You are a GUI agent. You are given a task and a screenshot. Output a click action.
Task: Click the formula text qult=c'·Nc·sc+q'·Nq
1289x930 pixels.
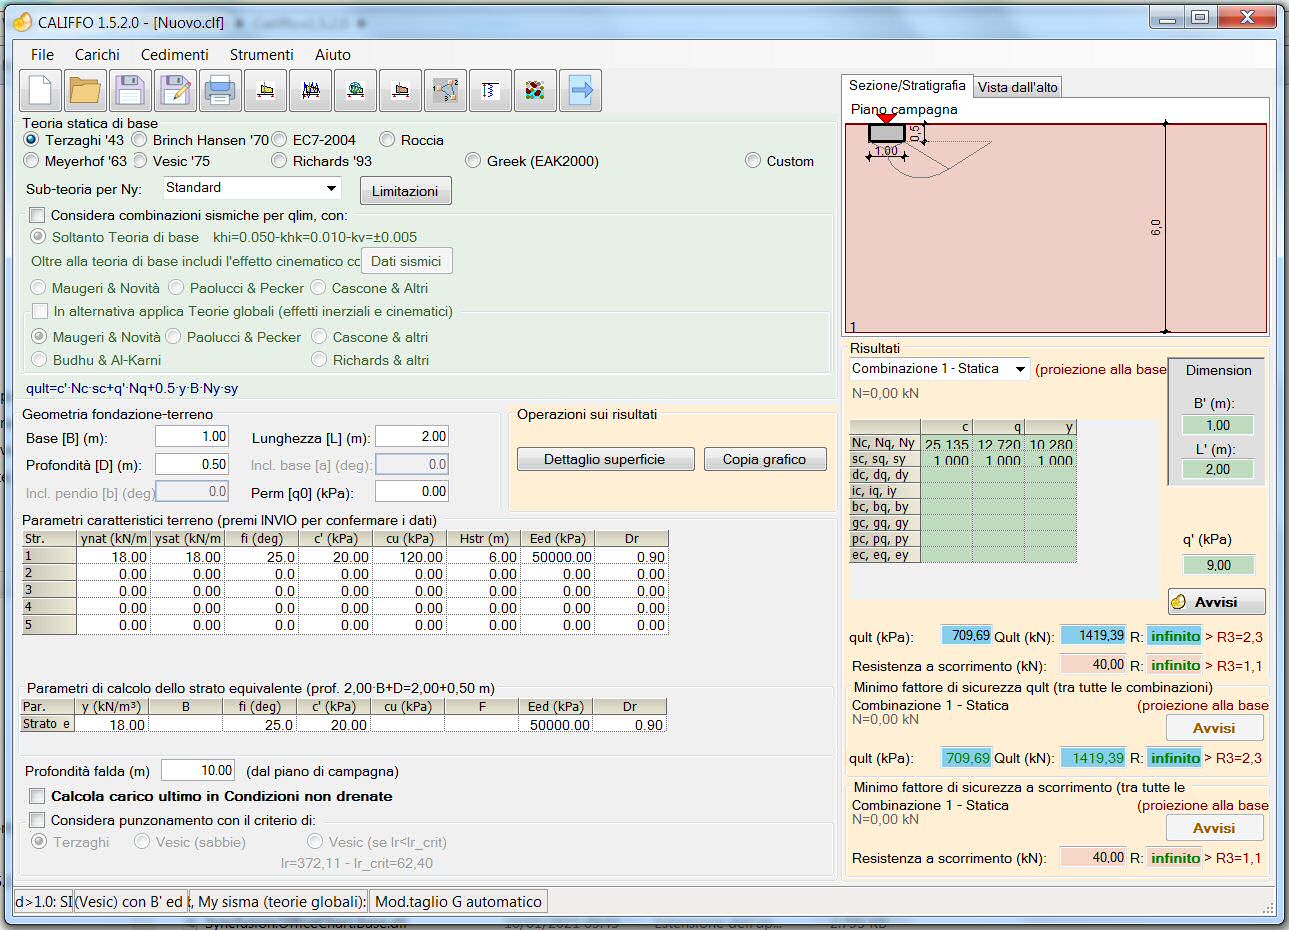click(x=132, y=389)
